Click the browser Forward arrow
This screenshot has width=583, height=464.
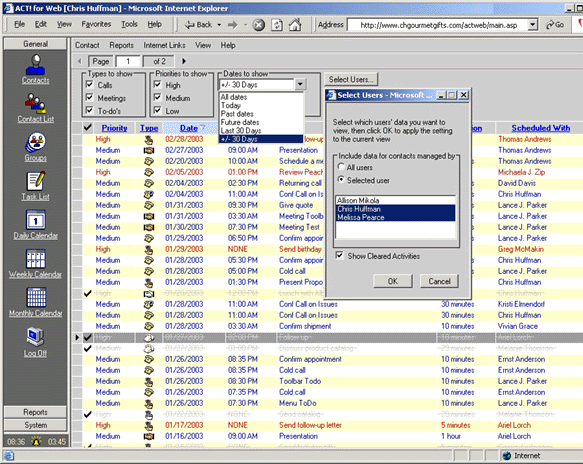point(233,25)
